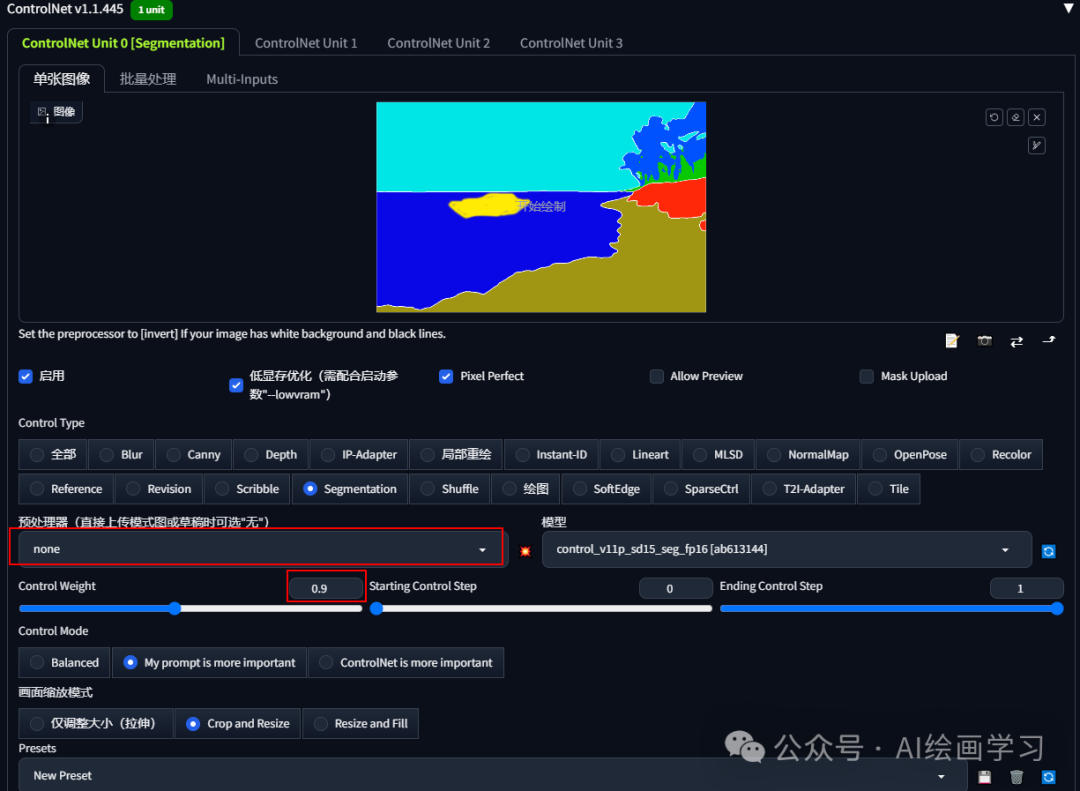The image size is (1080, 791).
Task: Select the Tile control type
Action: coord(889,489)
